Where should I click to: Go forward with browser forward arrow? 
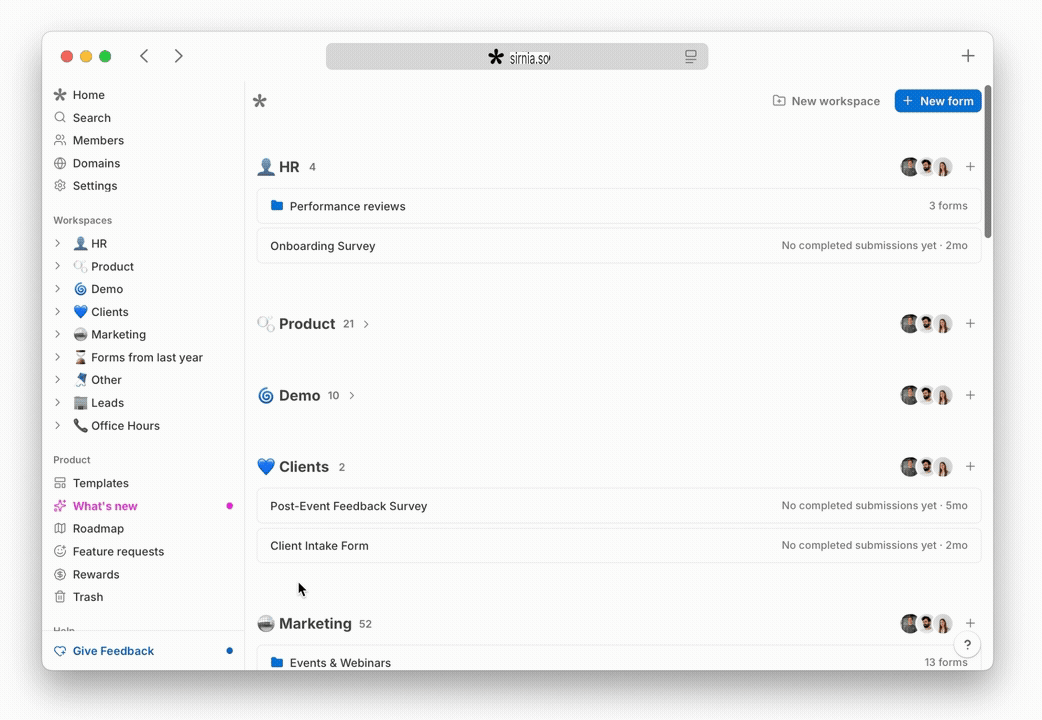(x=178, y=56)
